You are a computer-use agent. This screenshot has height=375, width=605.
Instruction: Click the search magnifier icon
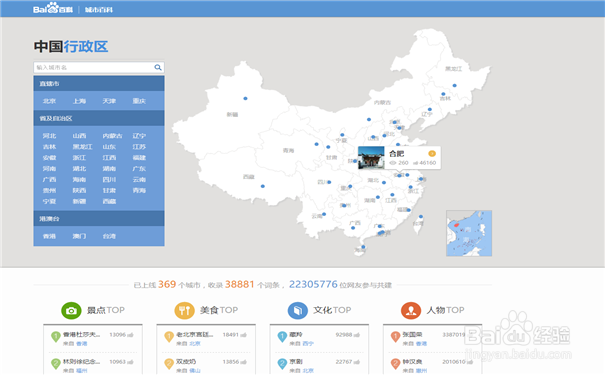click(x=158, y=68)
